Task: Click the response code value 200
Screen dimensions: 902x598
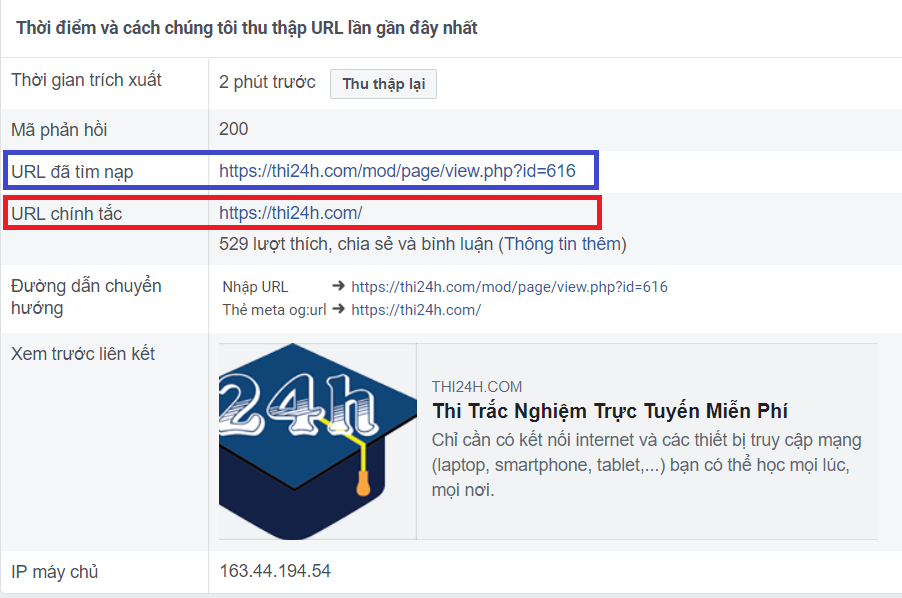Action: [x=234, y=129]
